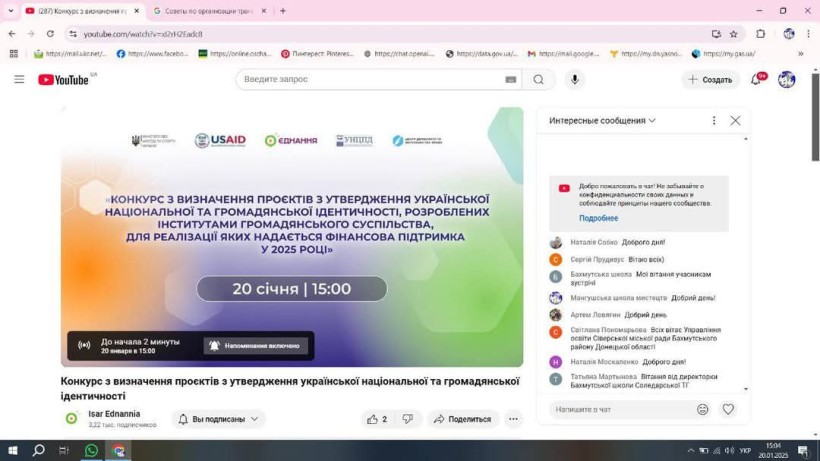Viewport: 820px width, 461px height.
Task: Show more bookmarks with the chevron
Action: point(801,53)
